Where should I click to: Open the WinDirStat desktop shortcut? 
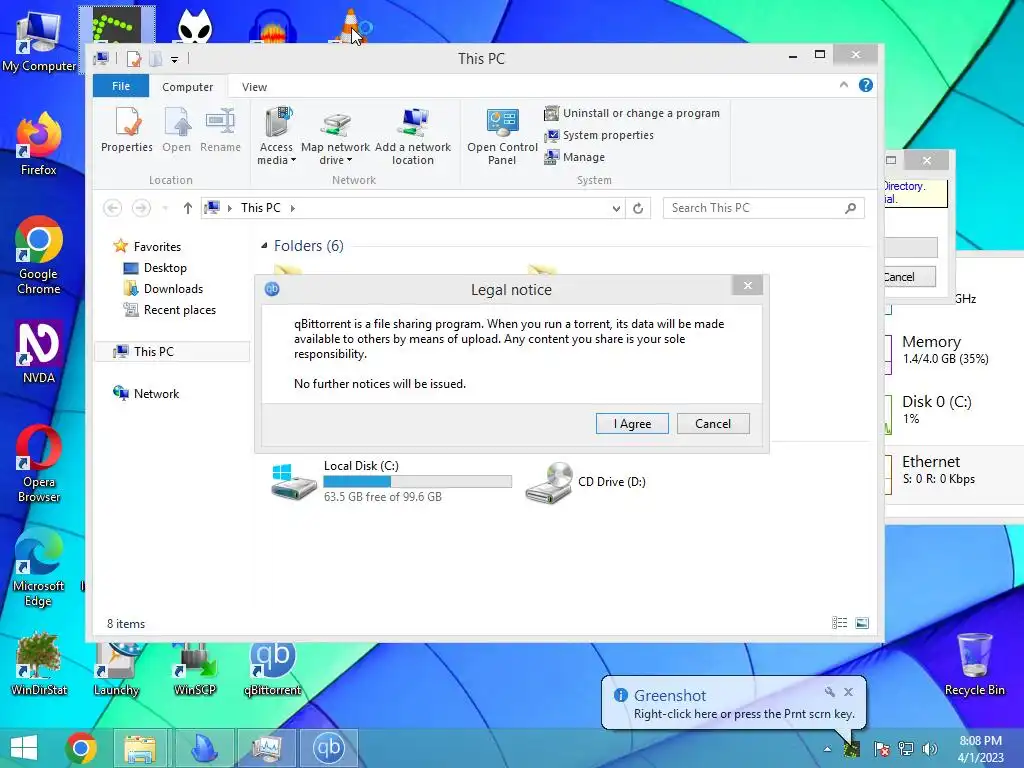tap(39, 664)
